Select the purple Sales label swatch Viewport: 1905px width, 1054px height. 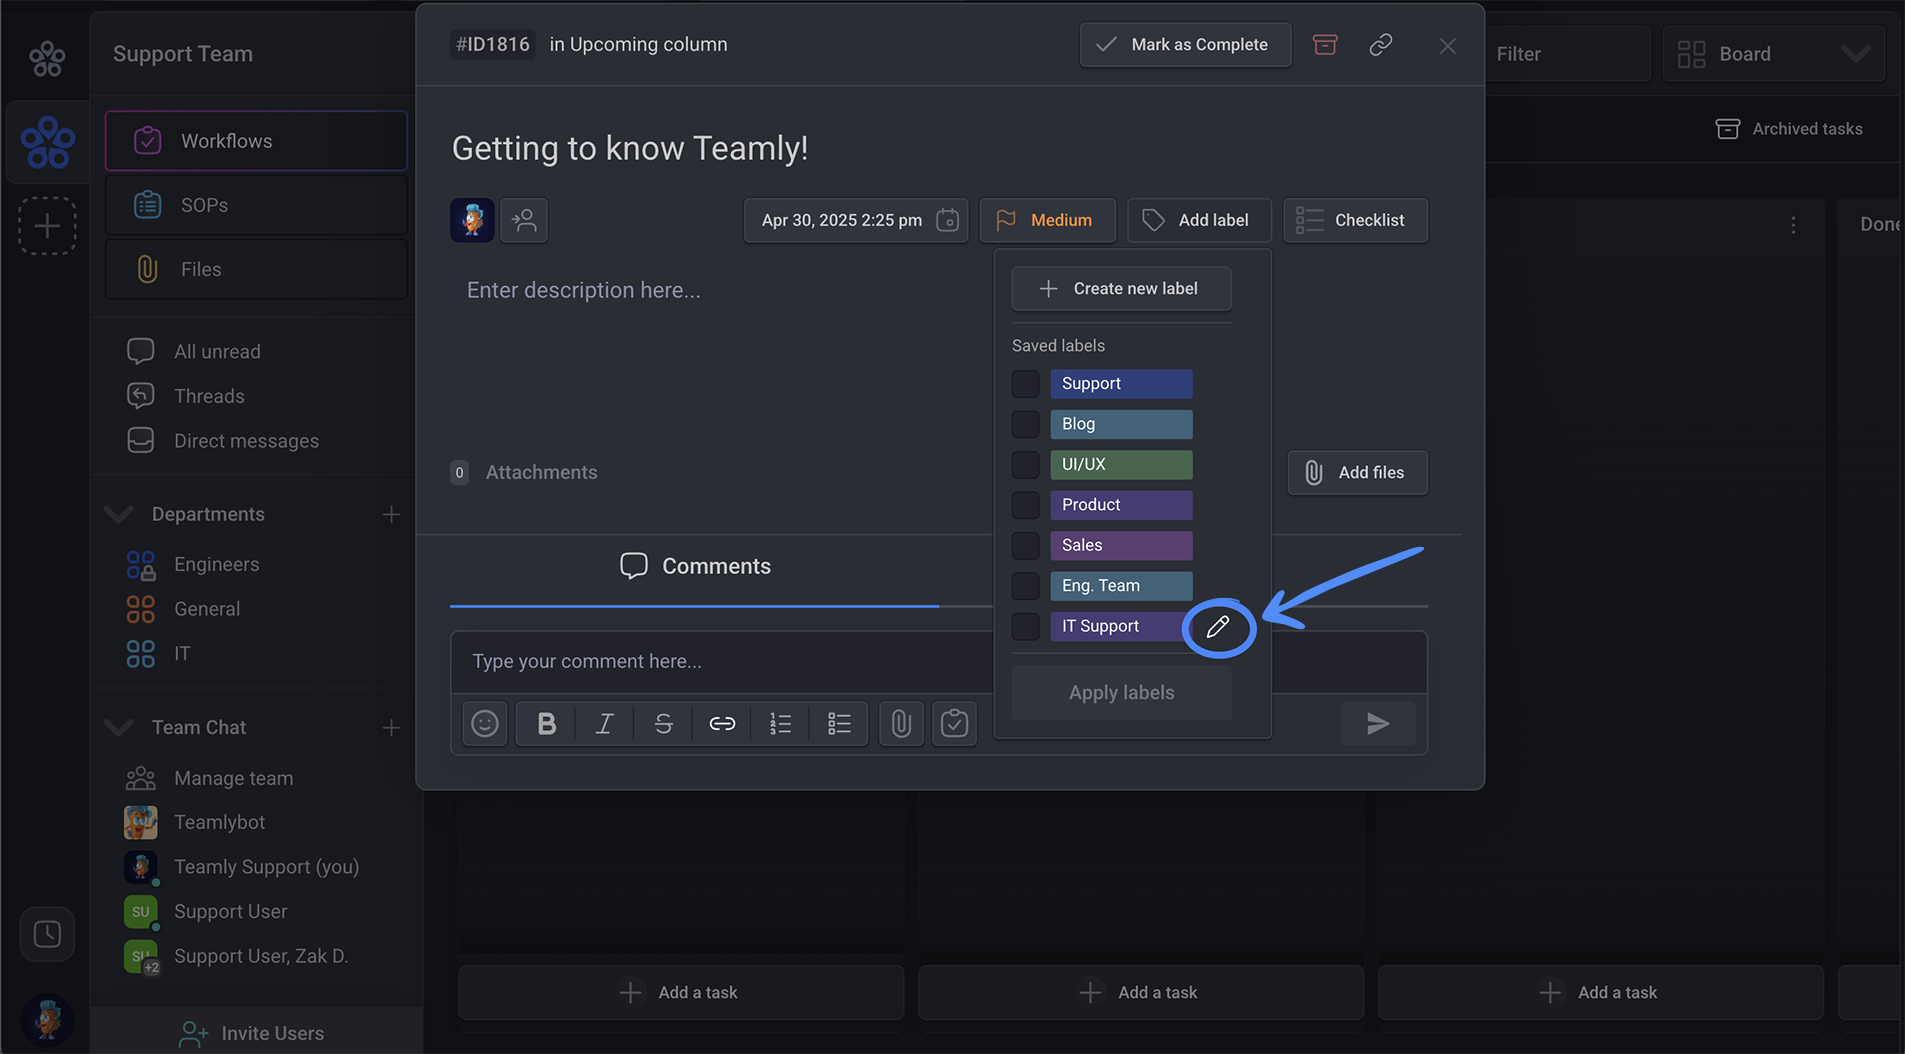[1121, 545]
